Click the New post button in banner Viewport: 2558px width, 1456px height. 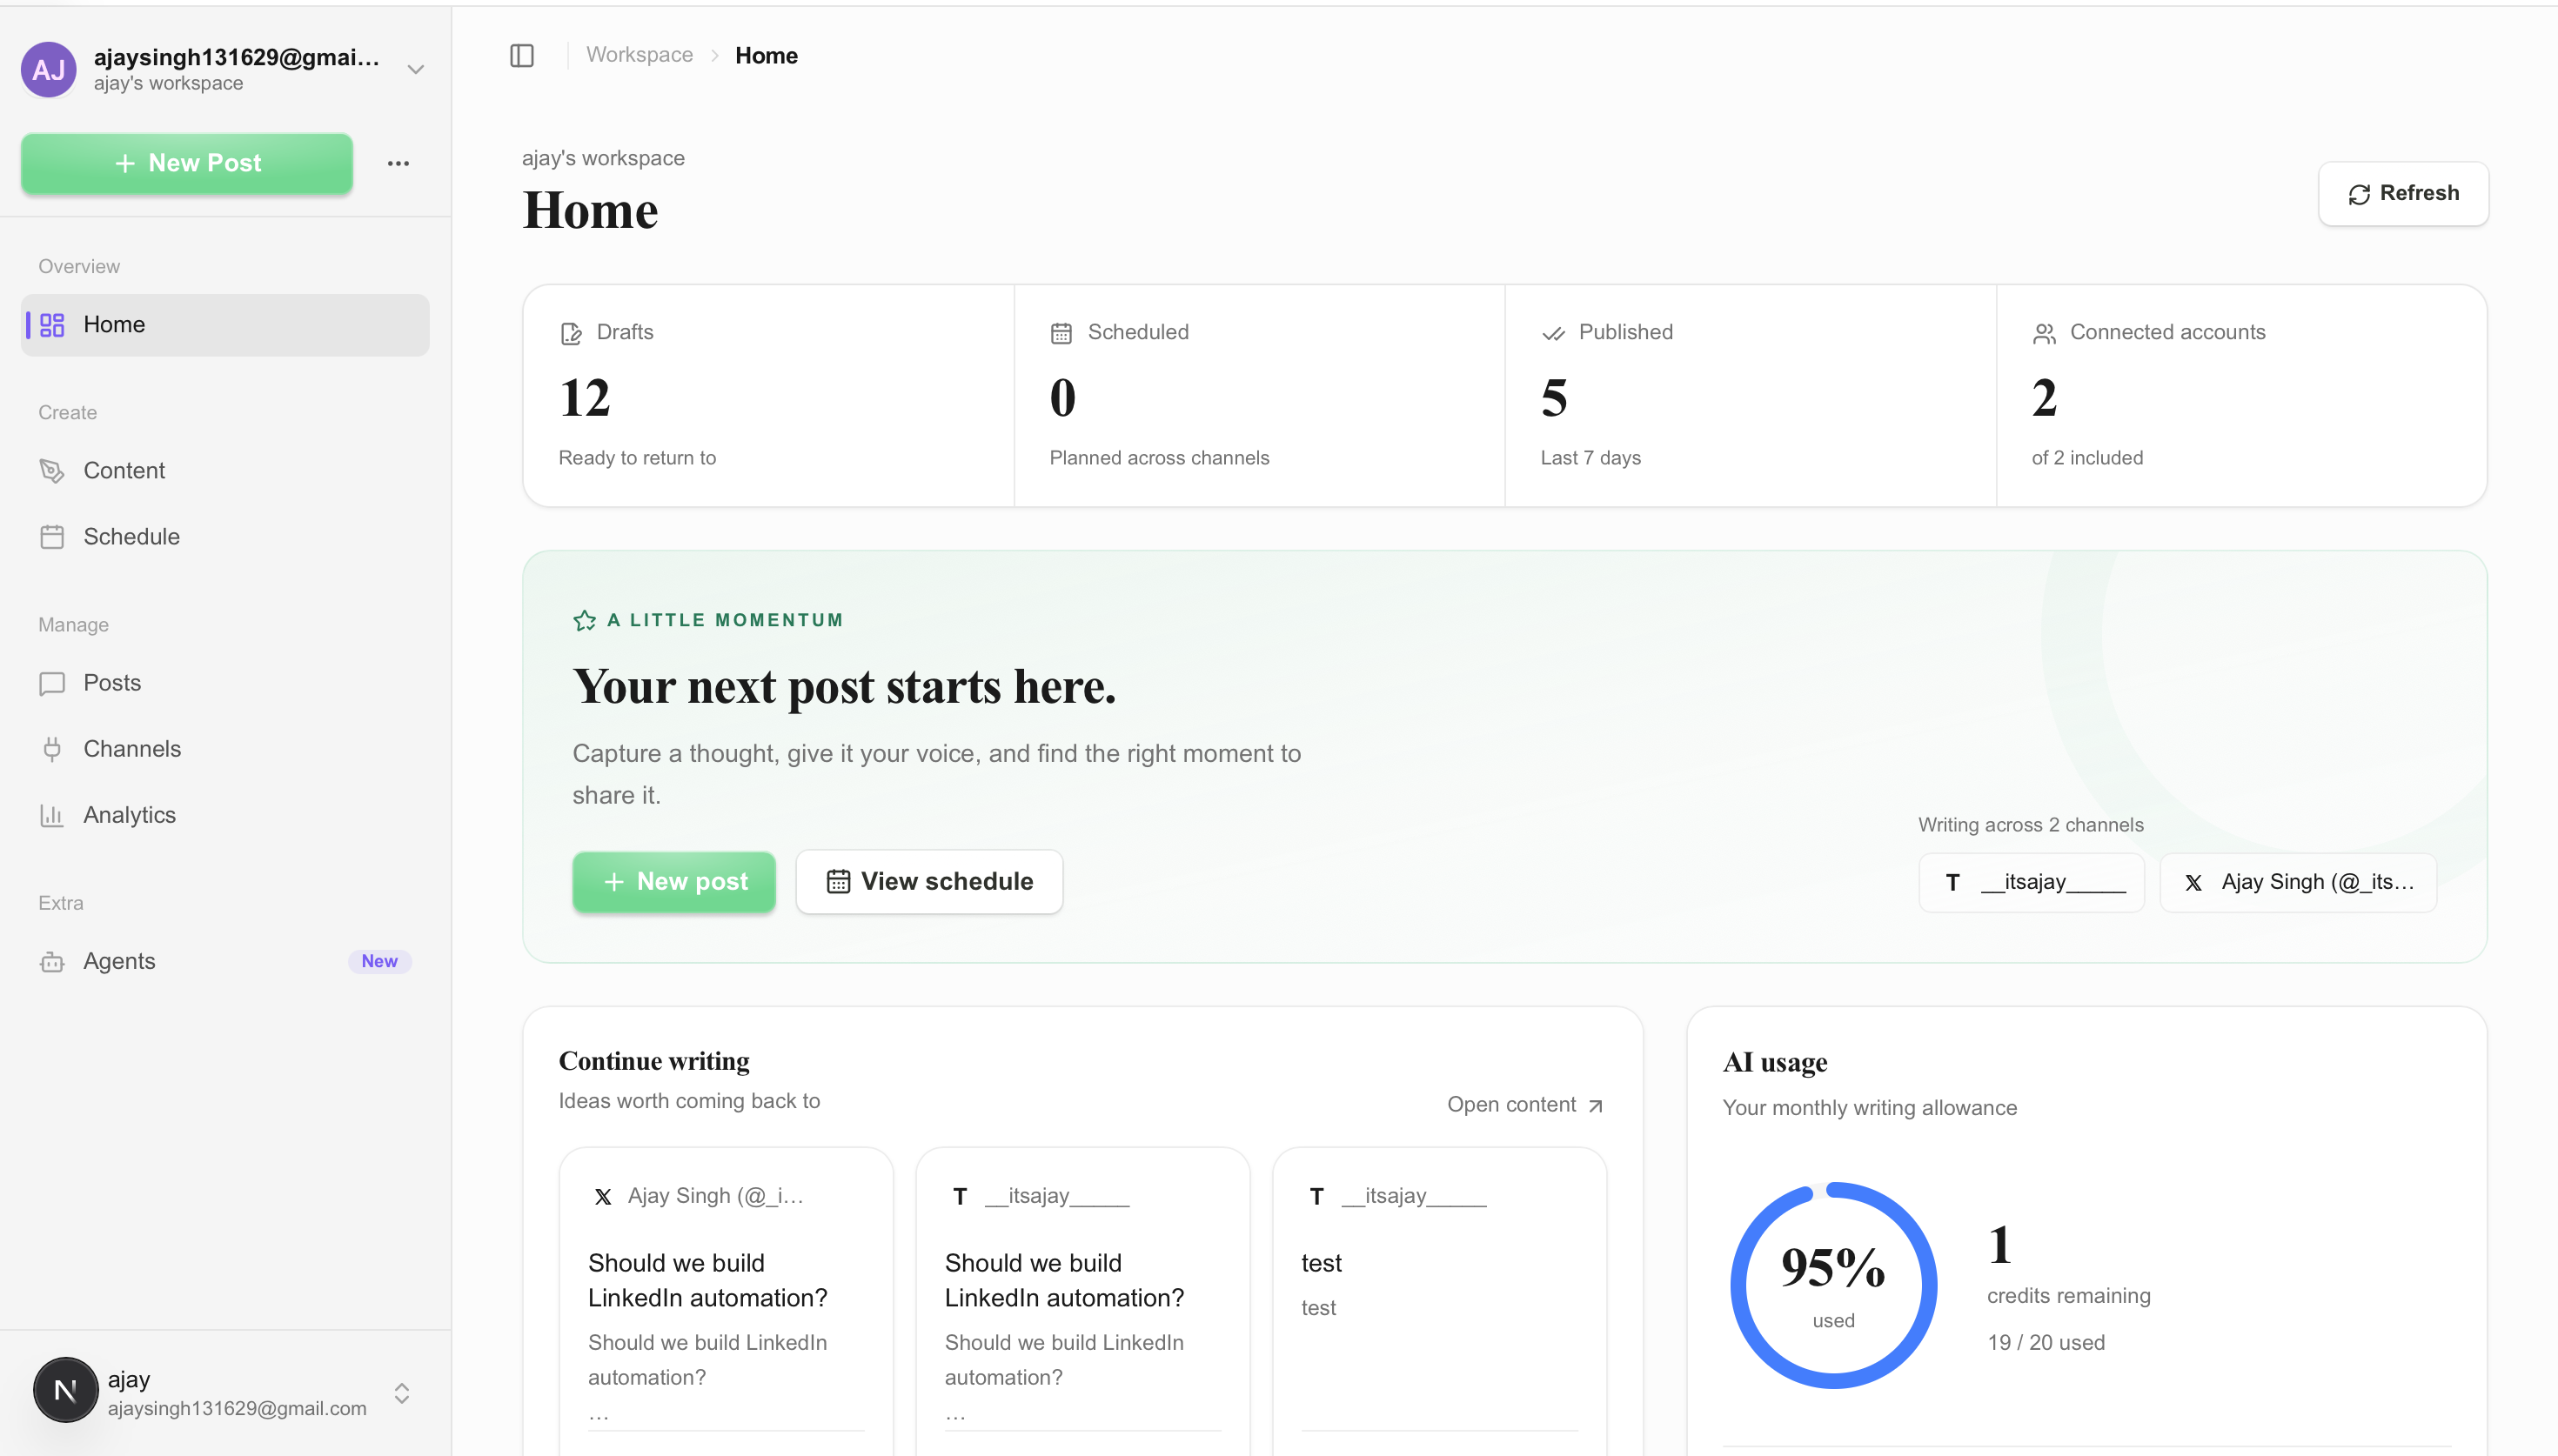coord(674,882)
